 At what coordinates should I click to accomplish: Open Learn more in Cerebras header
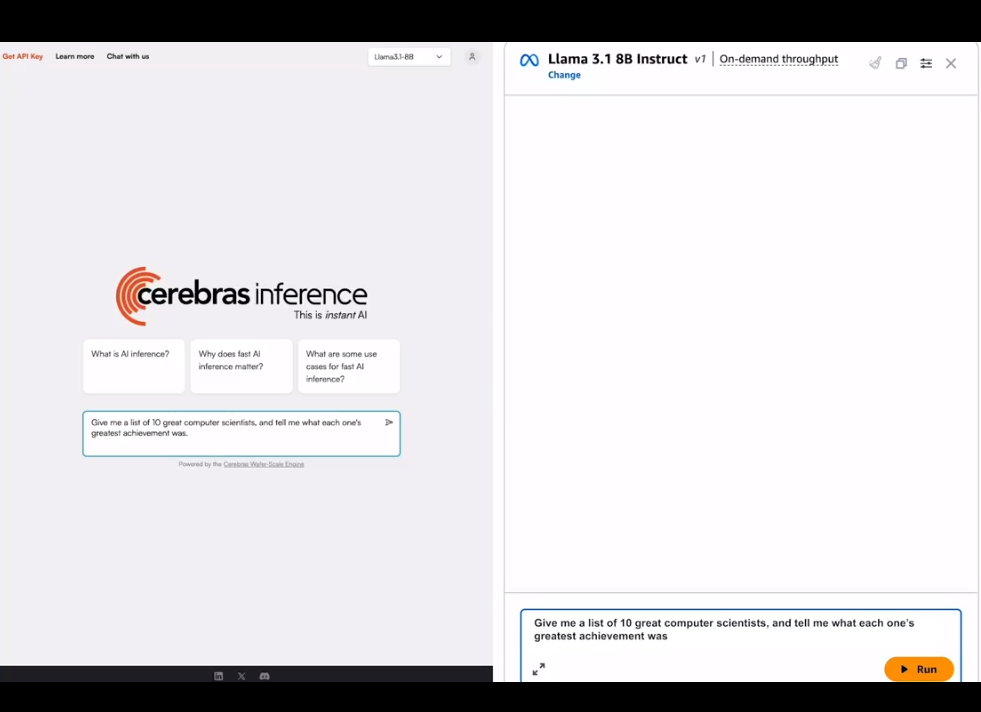pyautogui.click(x=75, y=56)
